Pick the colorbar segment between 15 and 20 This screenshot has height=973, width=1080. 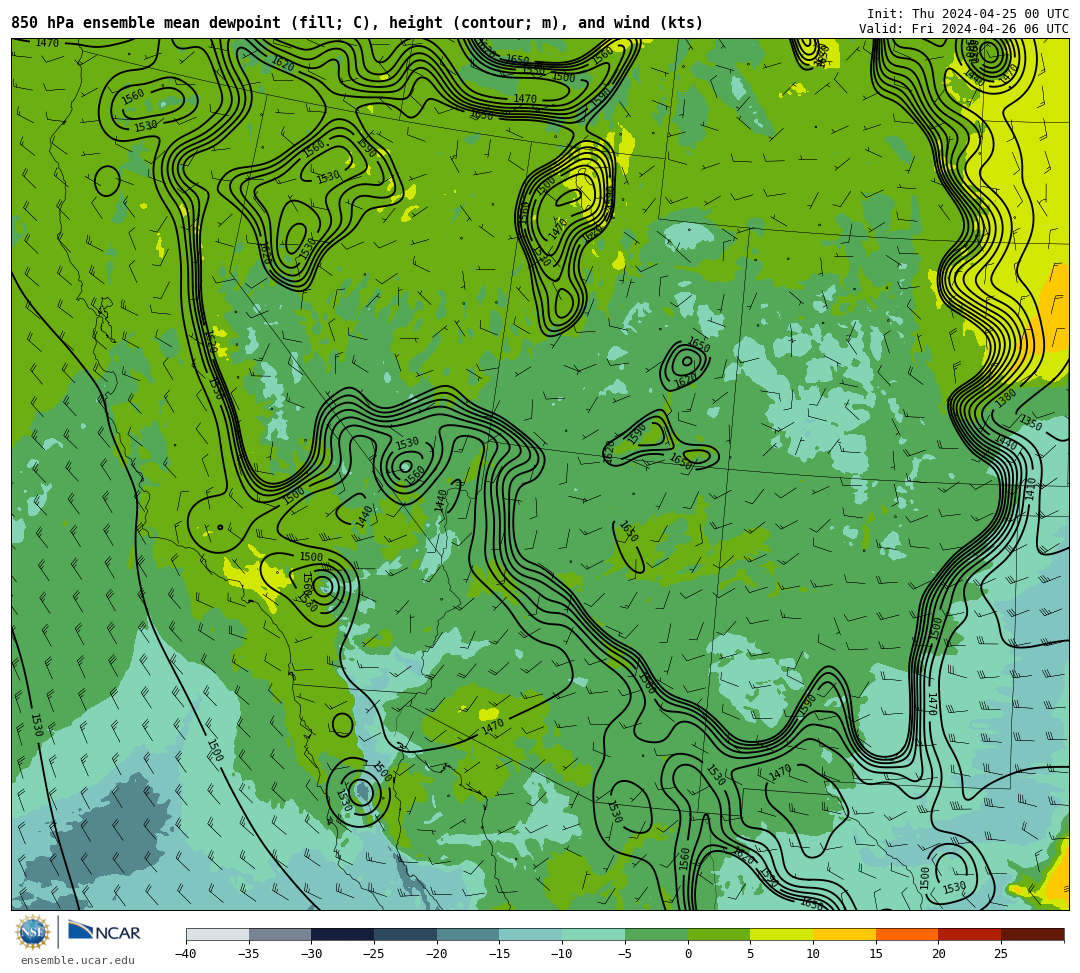click(x=907, y=934)
